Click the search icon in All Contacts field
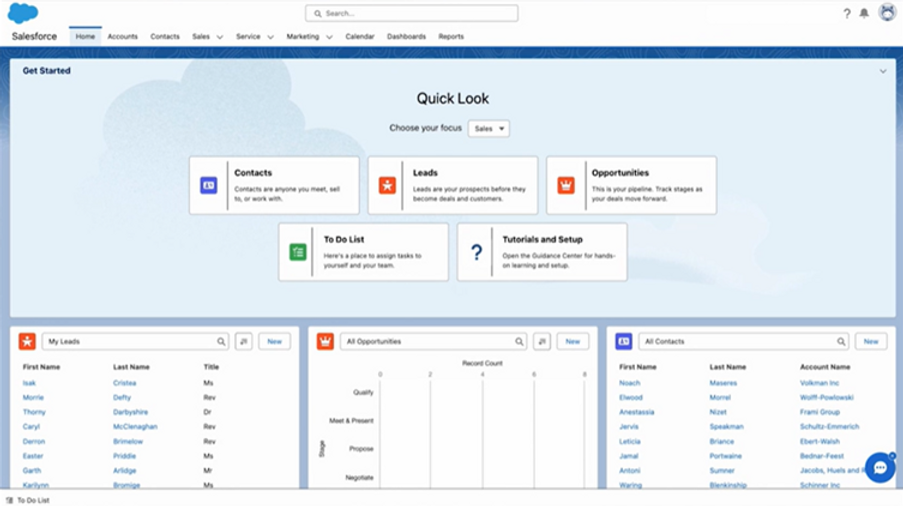903x506 pixels. point(841,341)
